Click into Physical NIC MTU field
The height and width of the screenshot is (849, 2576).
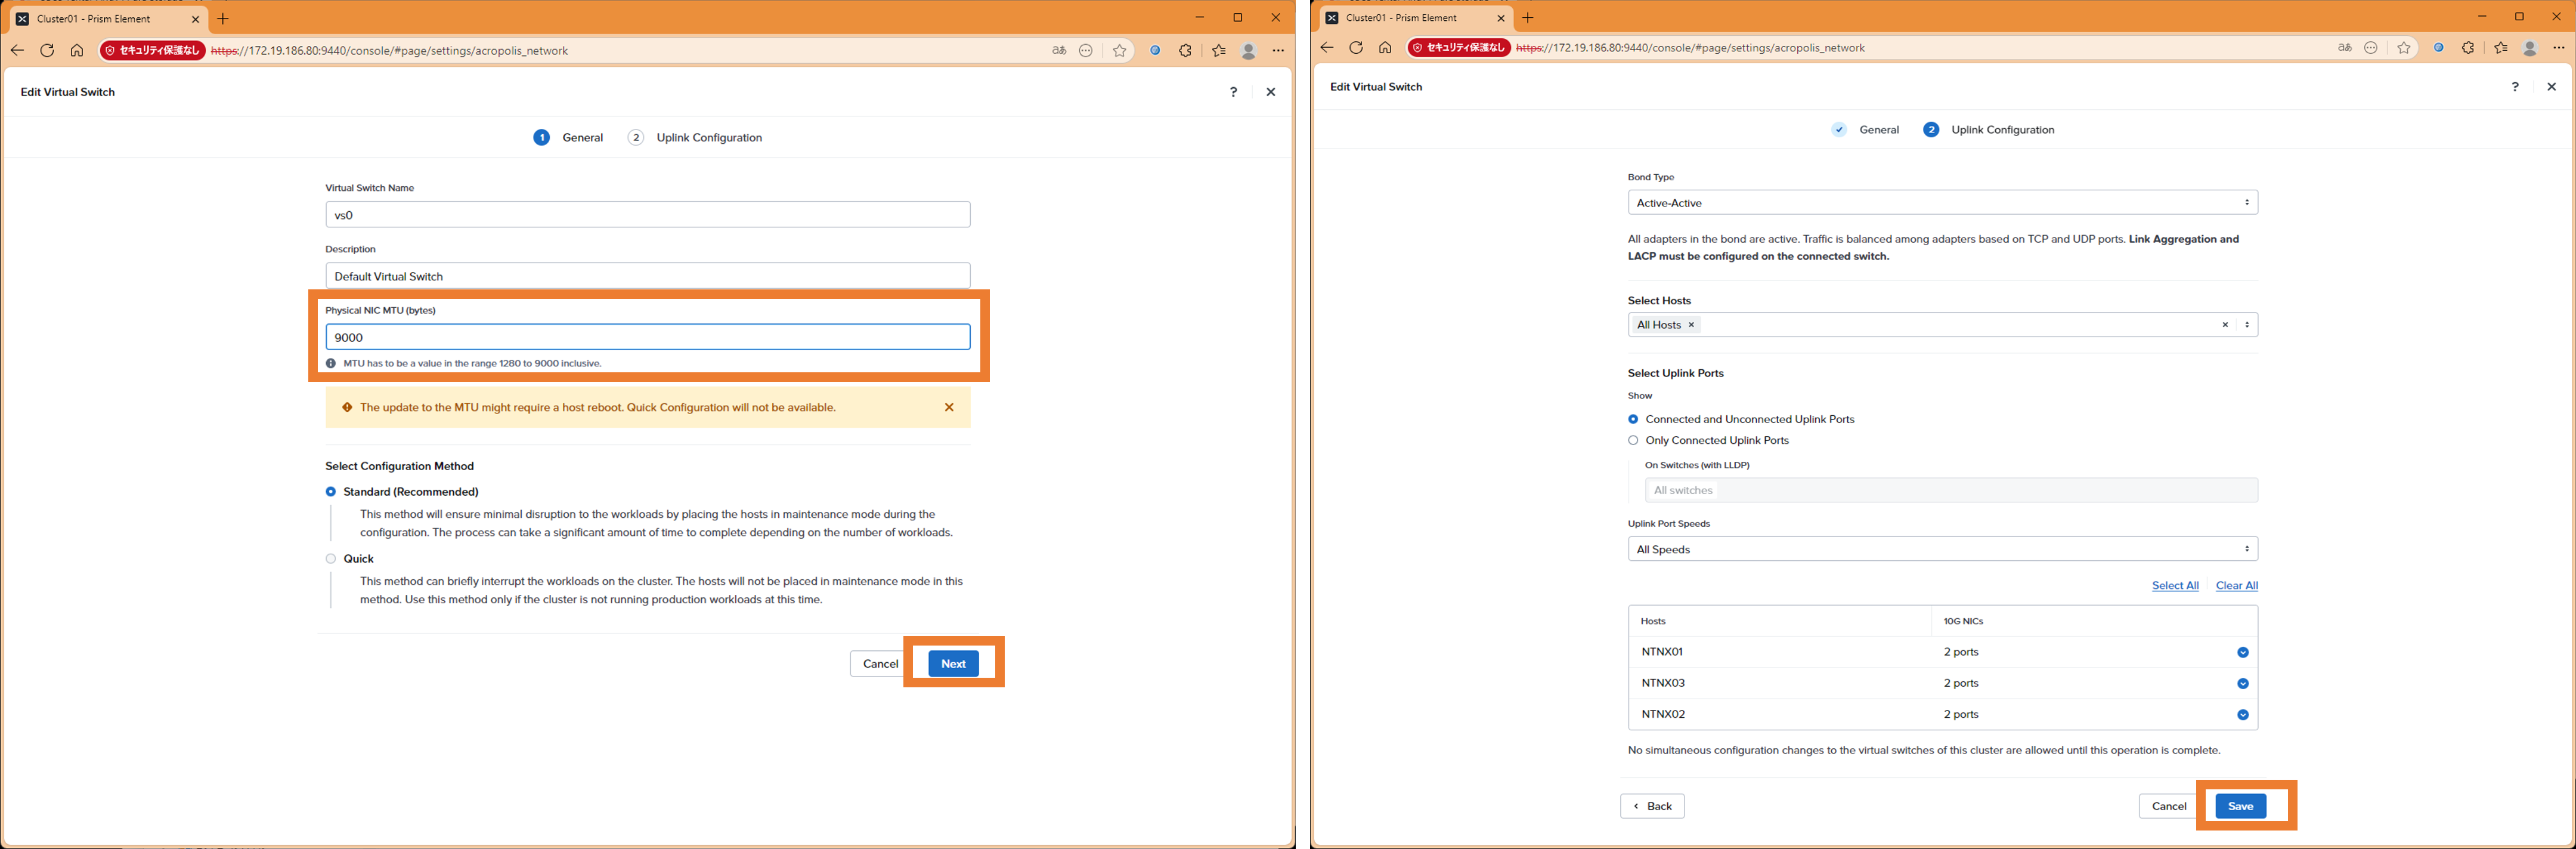click(x=647, y=337)
